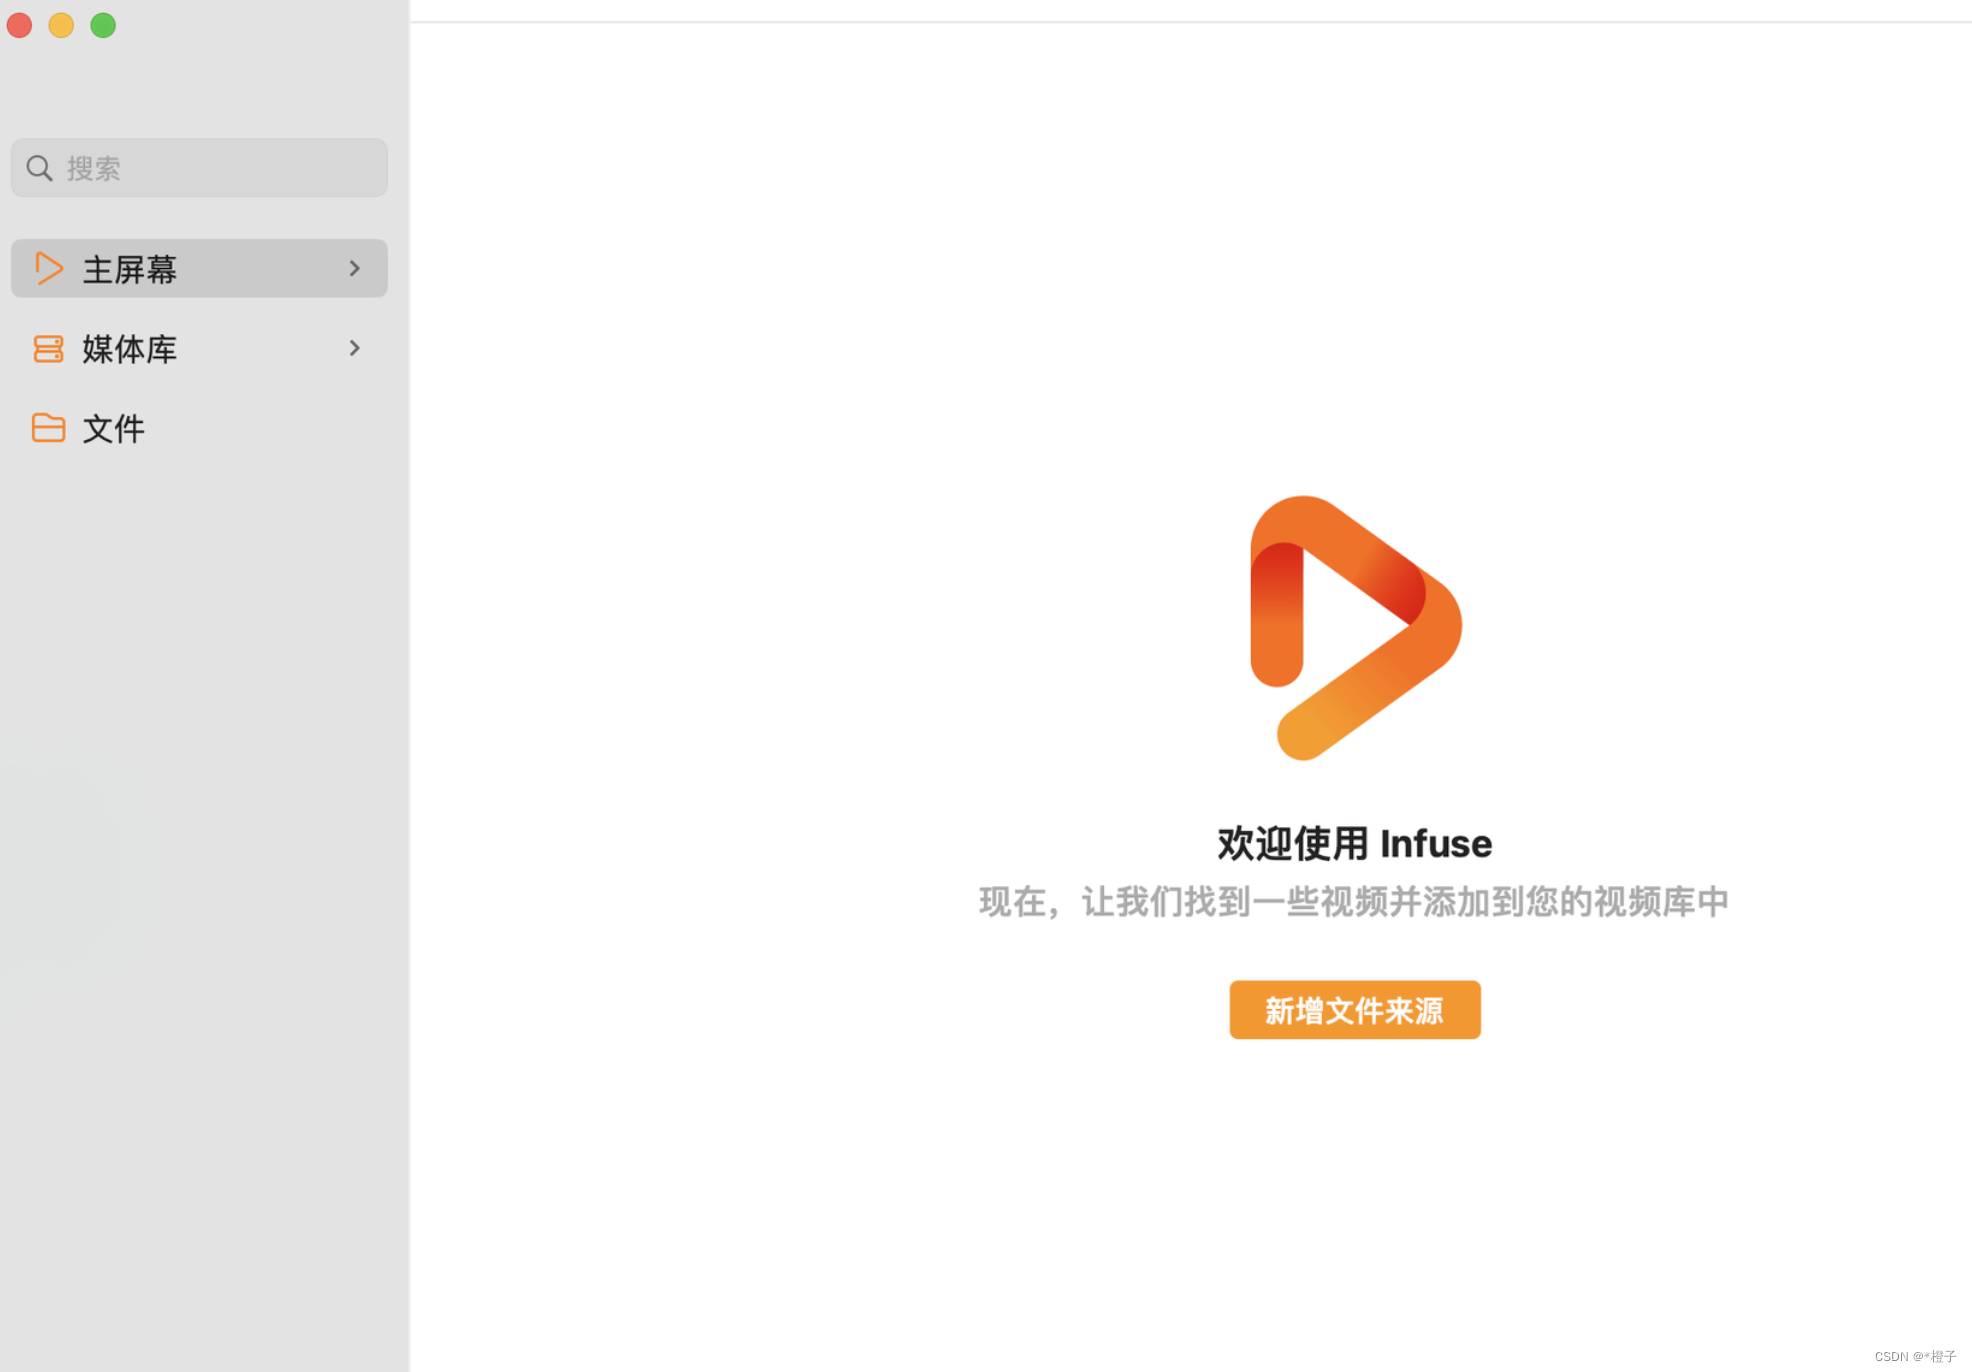Minimize the window with yellow button
This screenshot has height=1372, width=1972.
[x=61, y=25]
